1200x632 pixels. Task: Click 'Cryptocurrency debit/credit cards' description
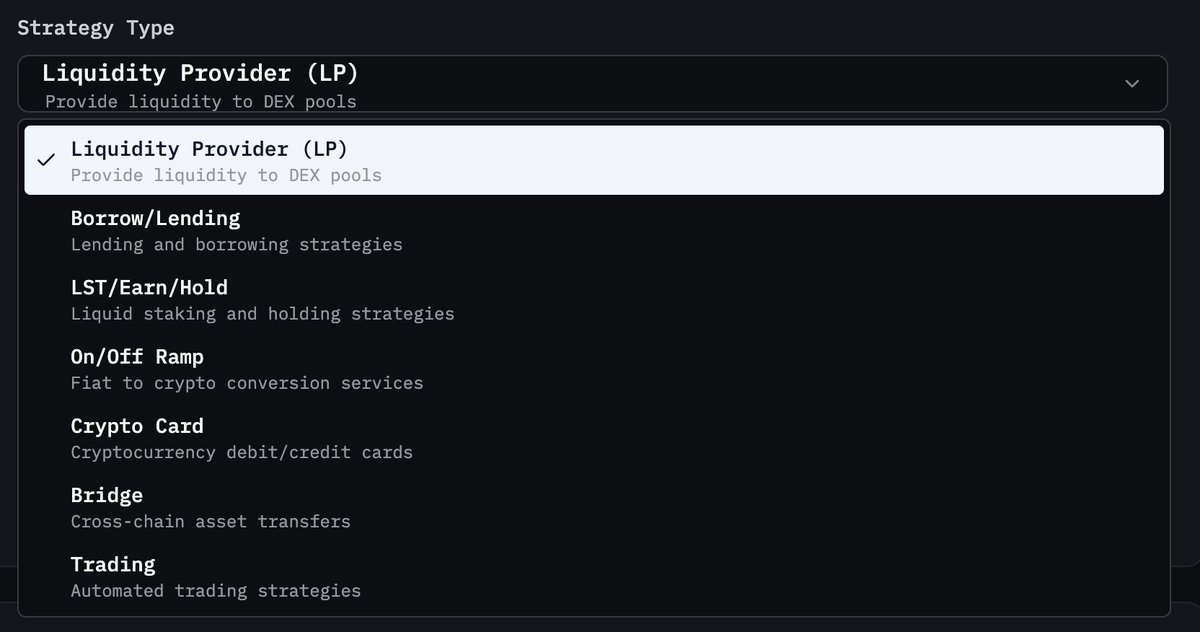coord(242,452)
